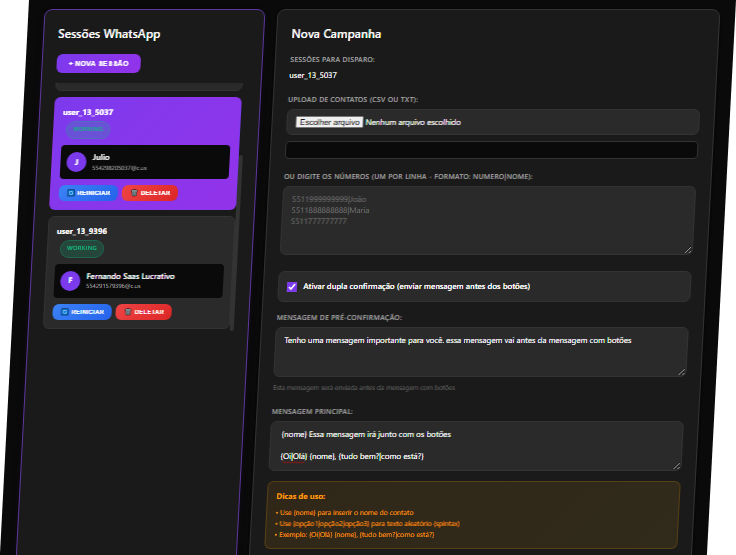Click into the phone numbers textarea
736x555 pixels.
485,220
